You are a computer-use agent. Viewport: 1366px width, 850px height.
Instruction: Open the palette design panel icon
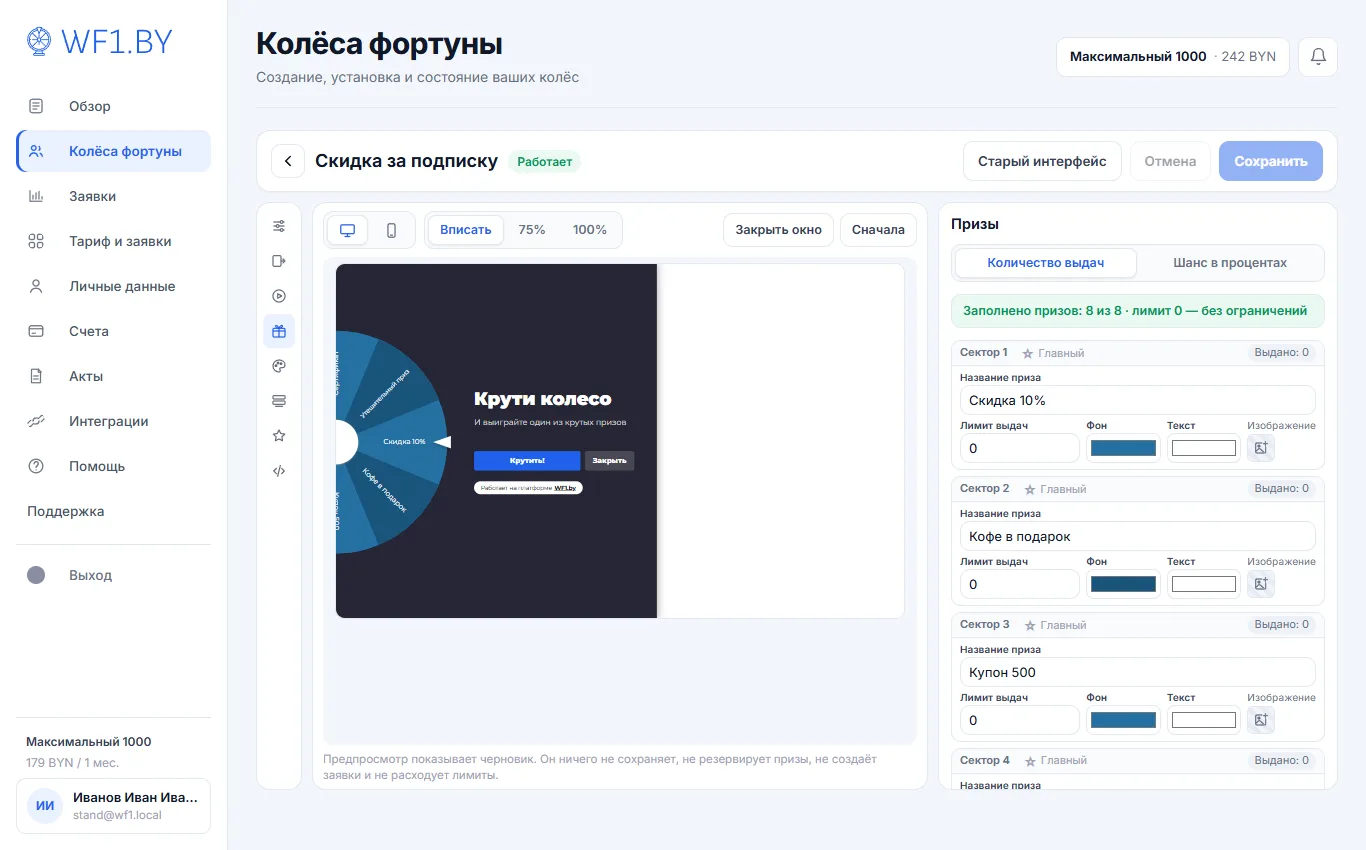pos(279,366)
